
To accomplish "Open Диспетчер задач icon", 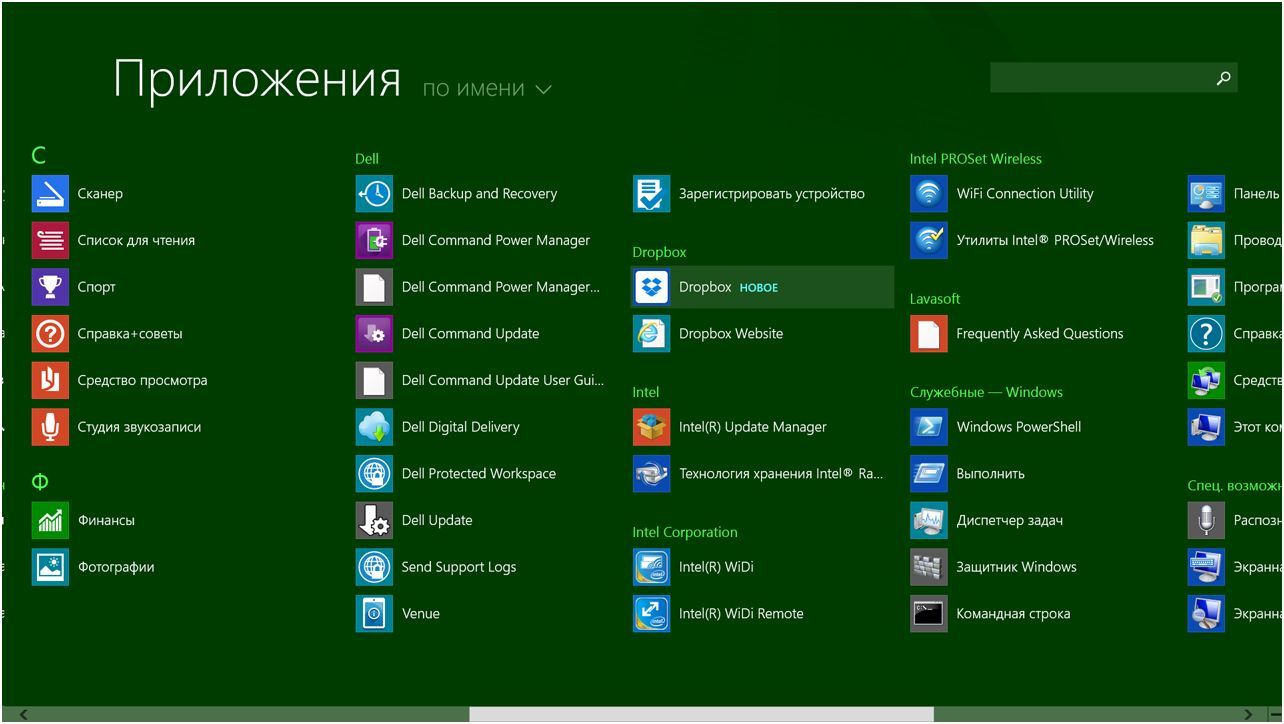I will point(928,520).
